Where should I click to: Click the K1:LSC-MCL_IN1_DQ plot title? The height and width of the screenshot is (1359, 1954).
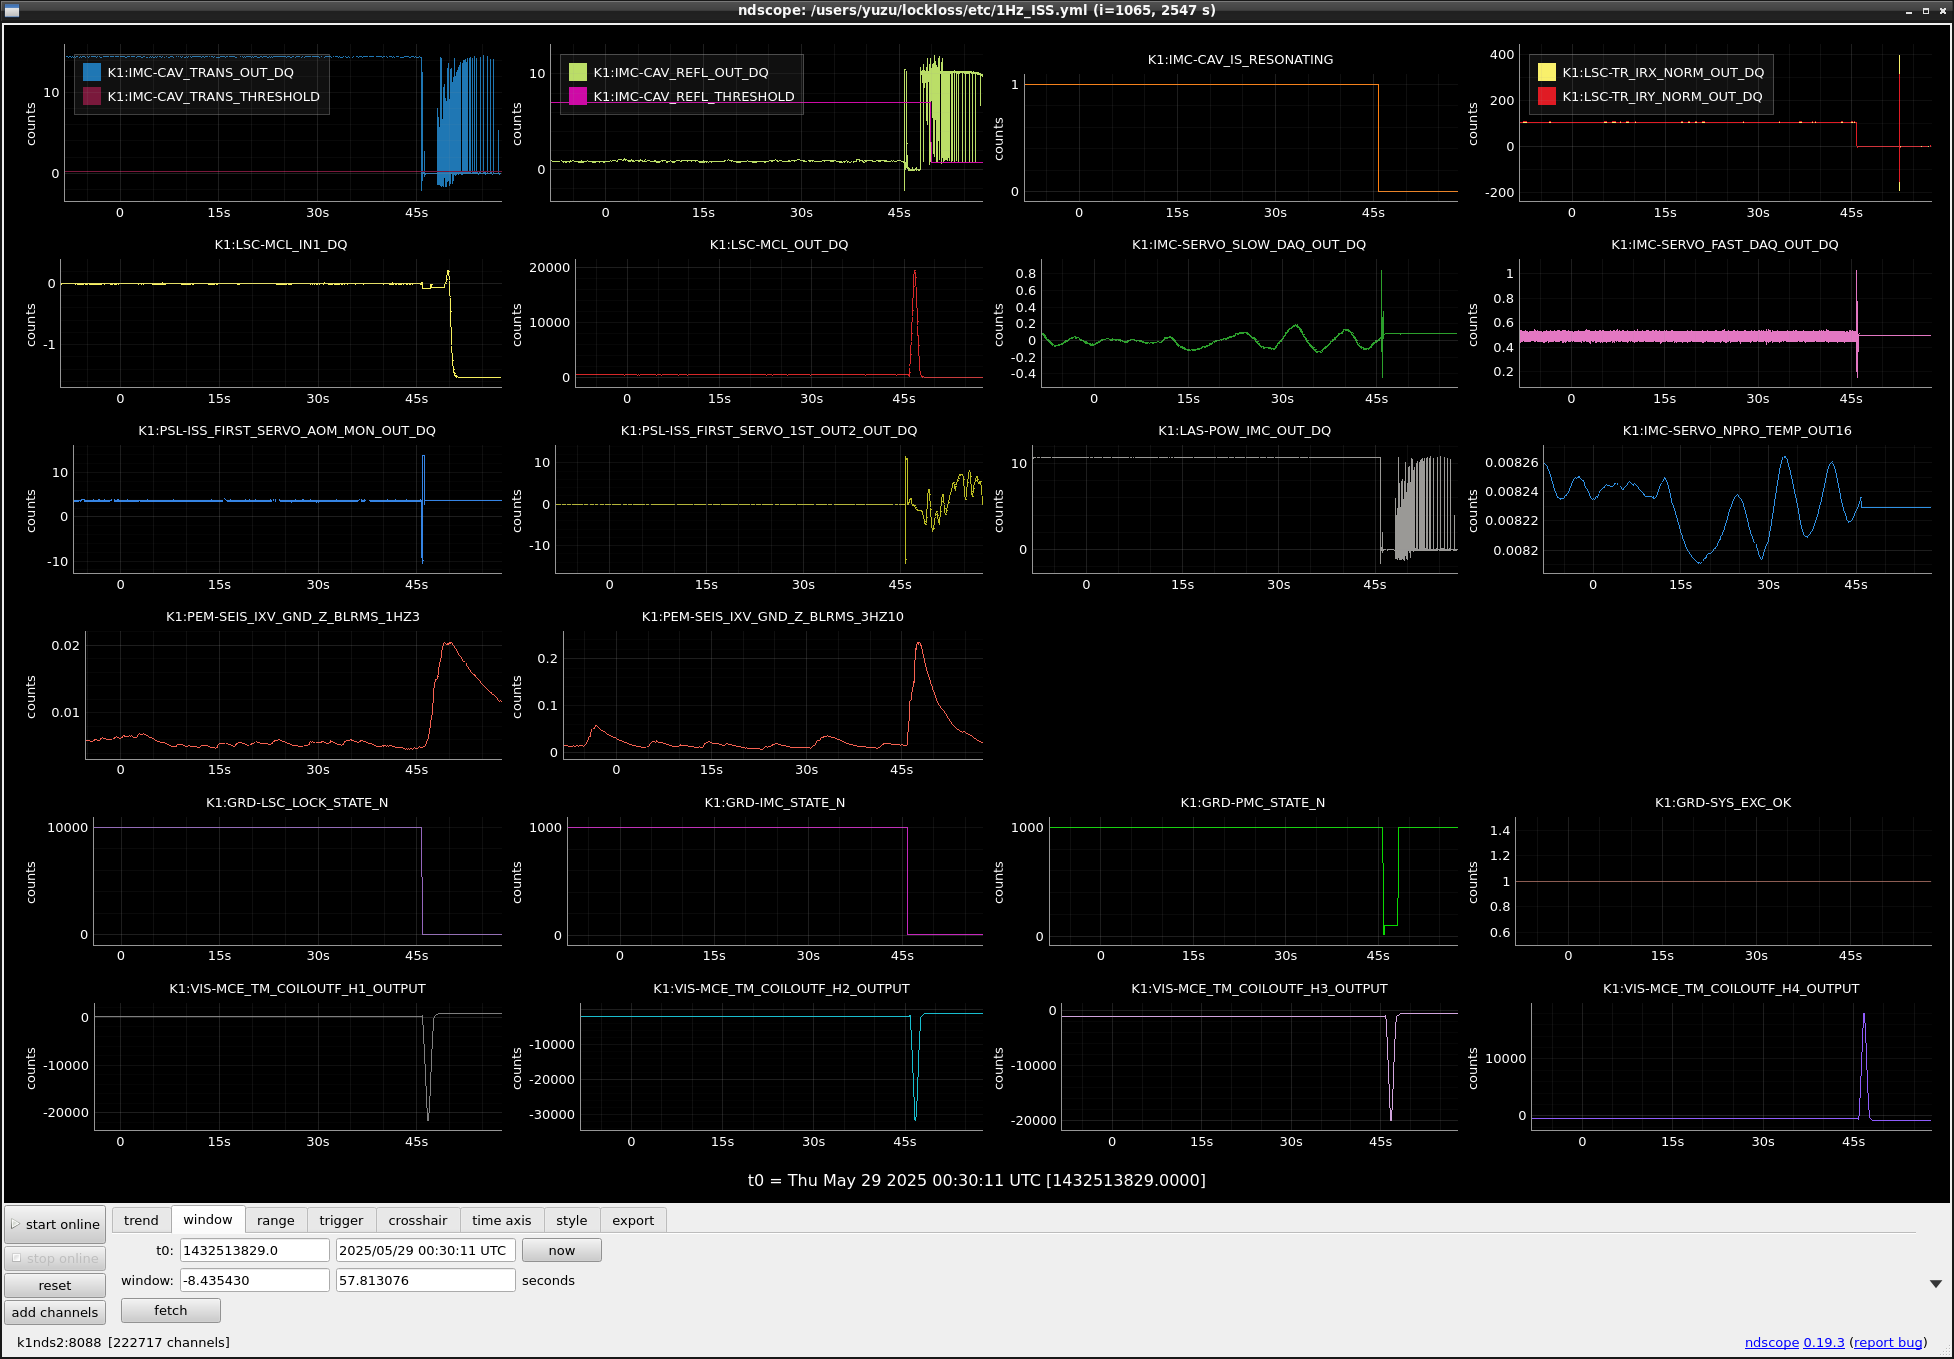281,244
